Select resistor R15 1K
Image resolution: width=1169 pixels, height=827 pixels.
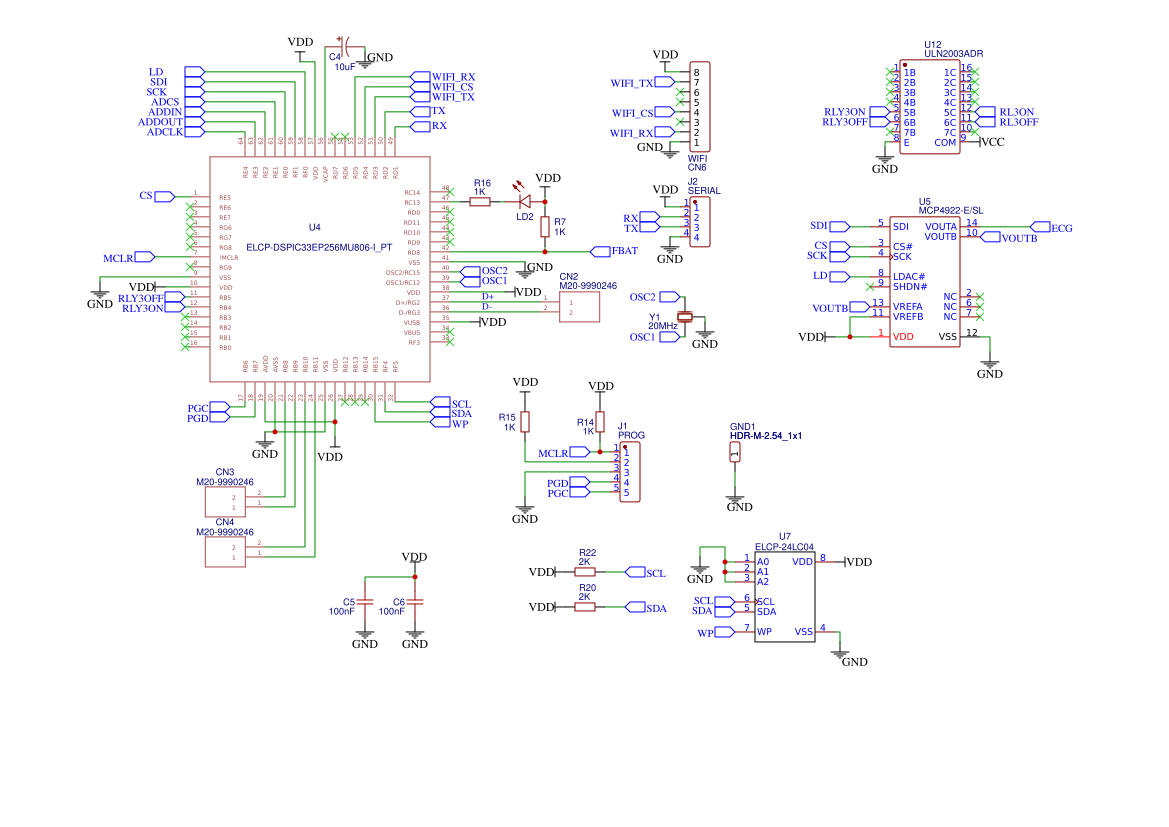click(x=525, y=422)
